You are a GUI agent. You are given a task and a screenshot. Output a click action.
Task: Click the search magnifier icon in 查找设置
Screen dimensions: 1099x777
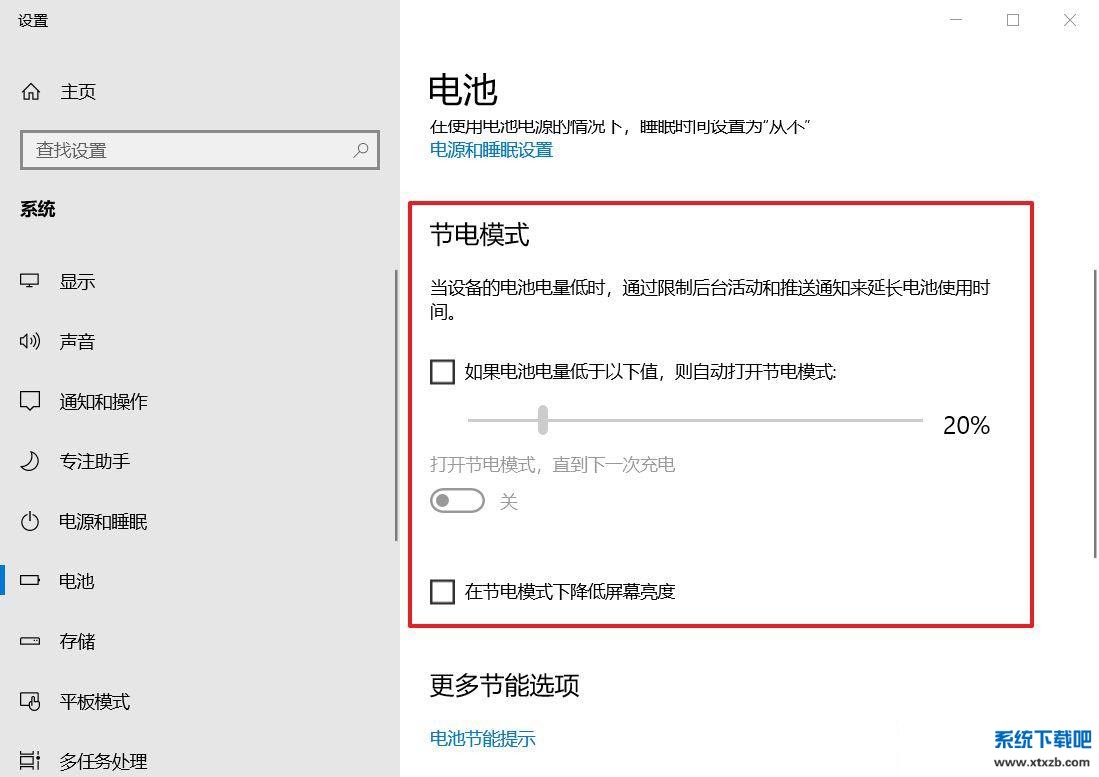[361, 150]
